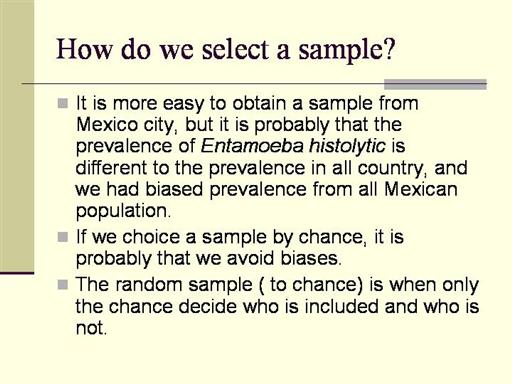Click the italic text 'Entamoeba histolytic'
512x384 pixels.
[x=293, y=146]
